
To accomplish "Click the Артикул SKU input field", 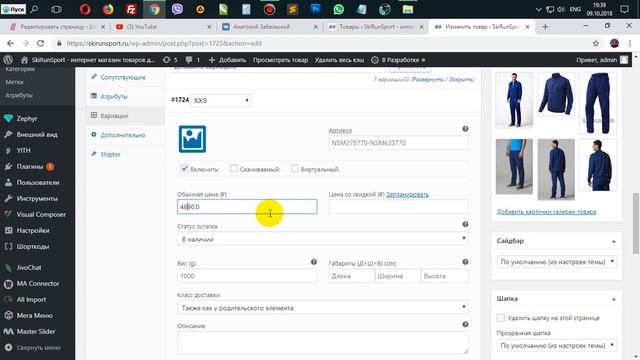I will [398, 142].
